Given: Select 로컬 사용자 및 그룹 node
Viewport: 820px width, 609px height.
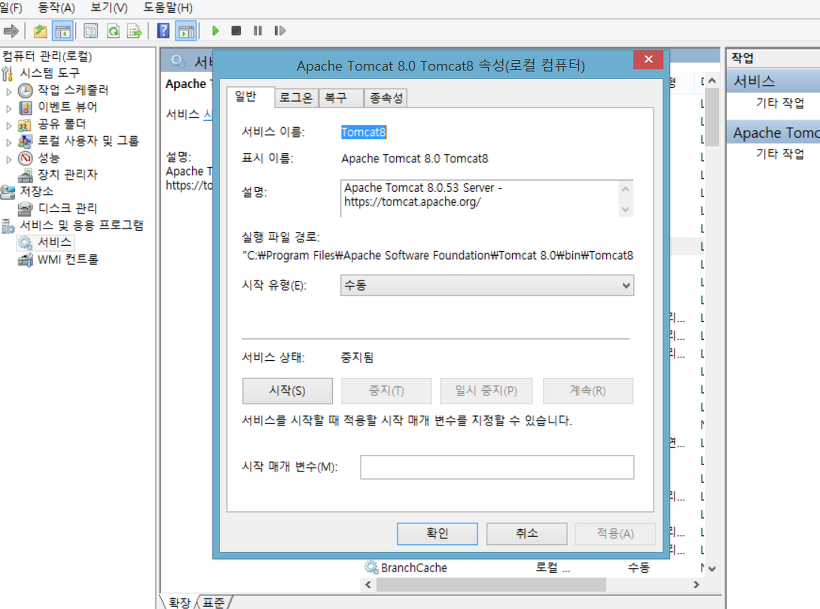Looking at the screenshot, I should pyautogui.click(x=88, y=141).
